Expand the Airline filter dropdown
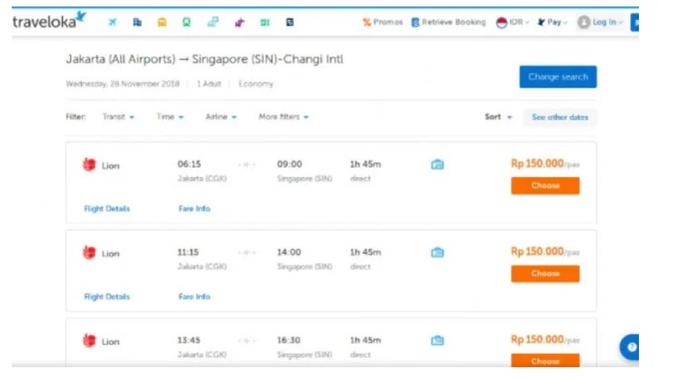This screenshot has width=673, height=379. point(221,117)
